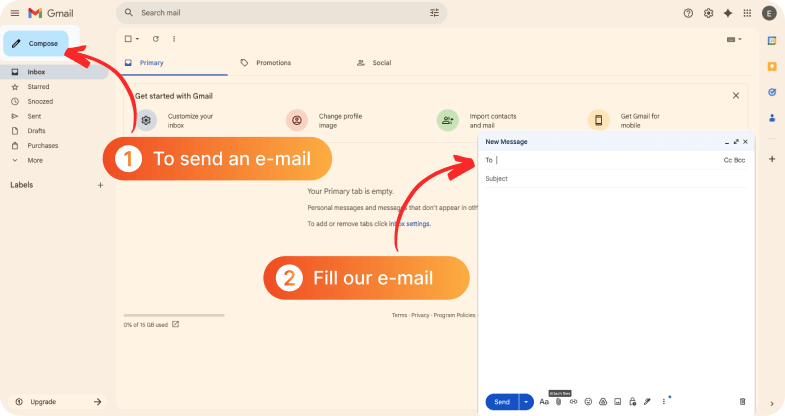Open the Google apps grid
Image resolution: width=785 pixels, height=416 pixels.
[747, 14]
